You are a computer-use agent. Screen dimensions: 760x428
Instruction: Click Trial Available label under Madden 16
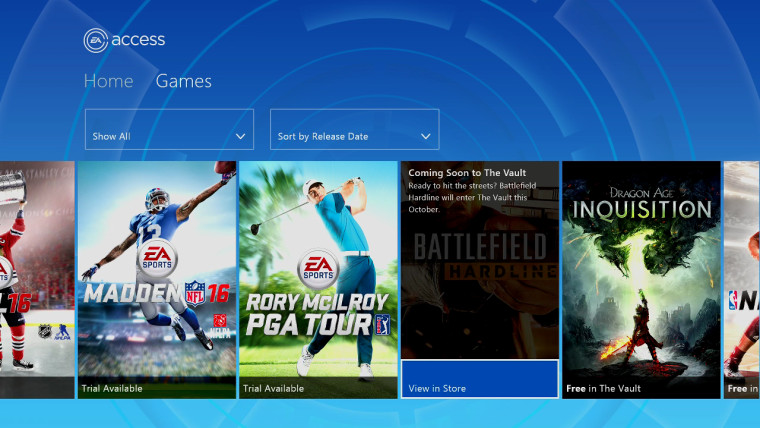point(112,388)
